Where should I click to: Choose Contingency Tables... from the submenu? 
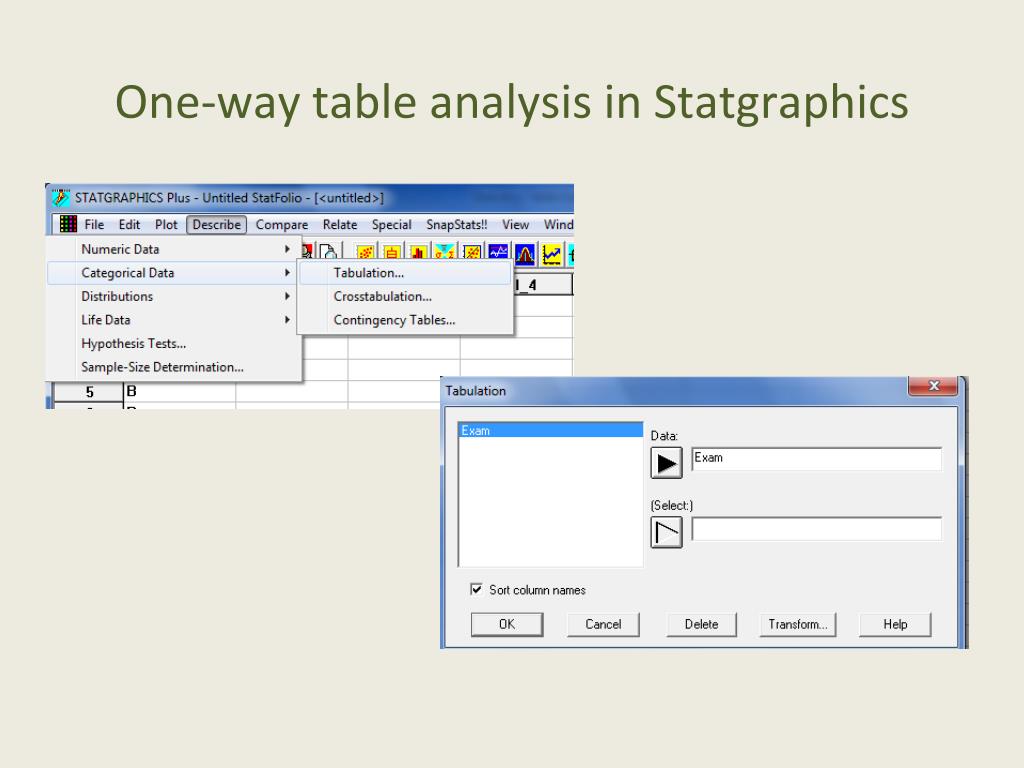point(405,320)
